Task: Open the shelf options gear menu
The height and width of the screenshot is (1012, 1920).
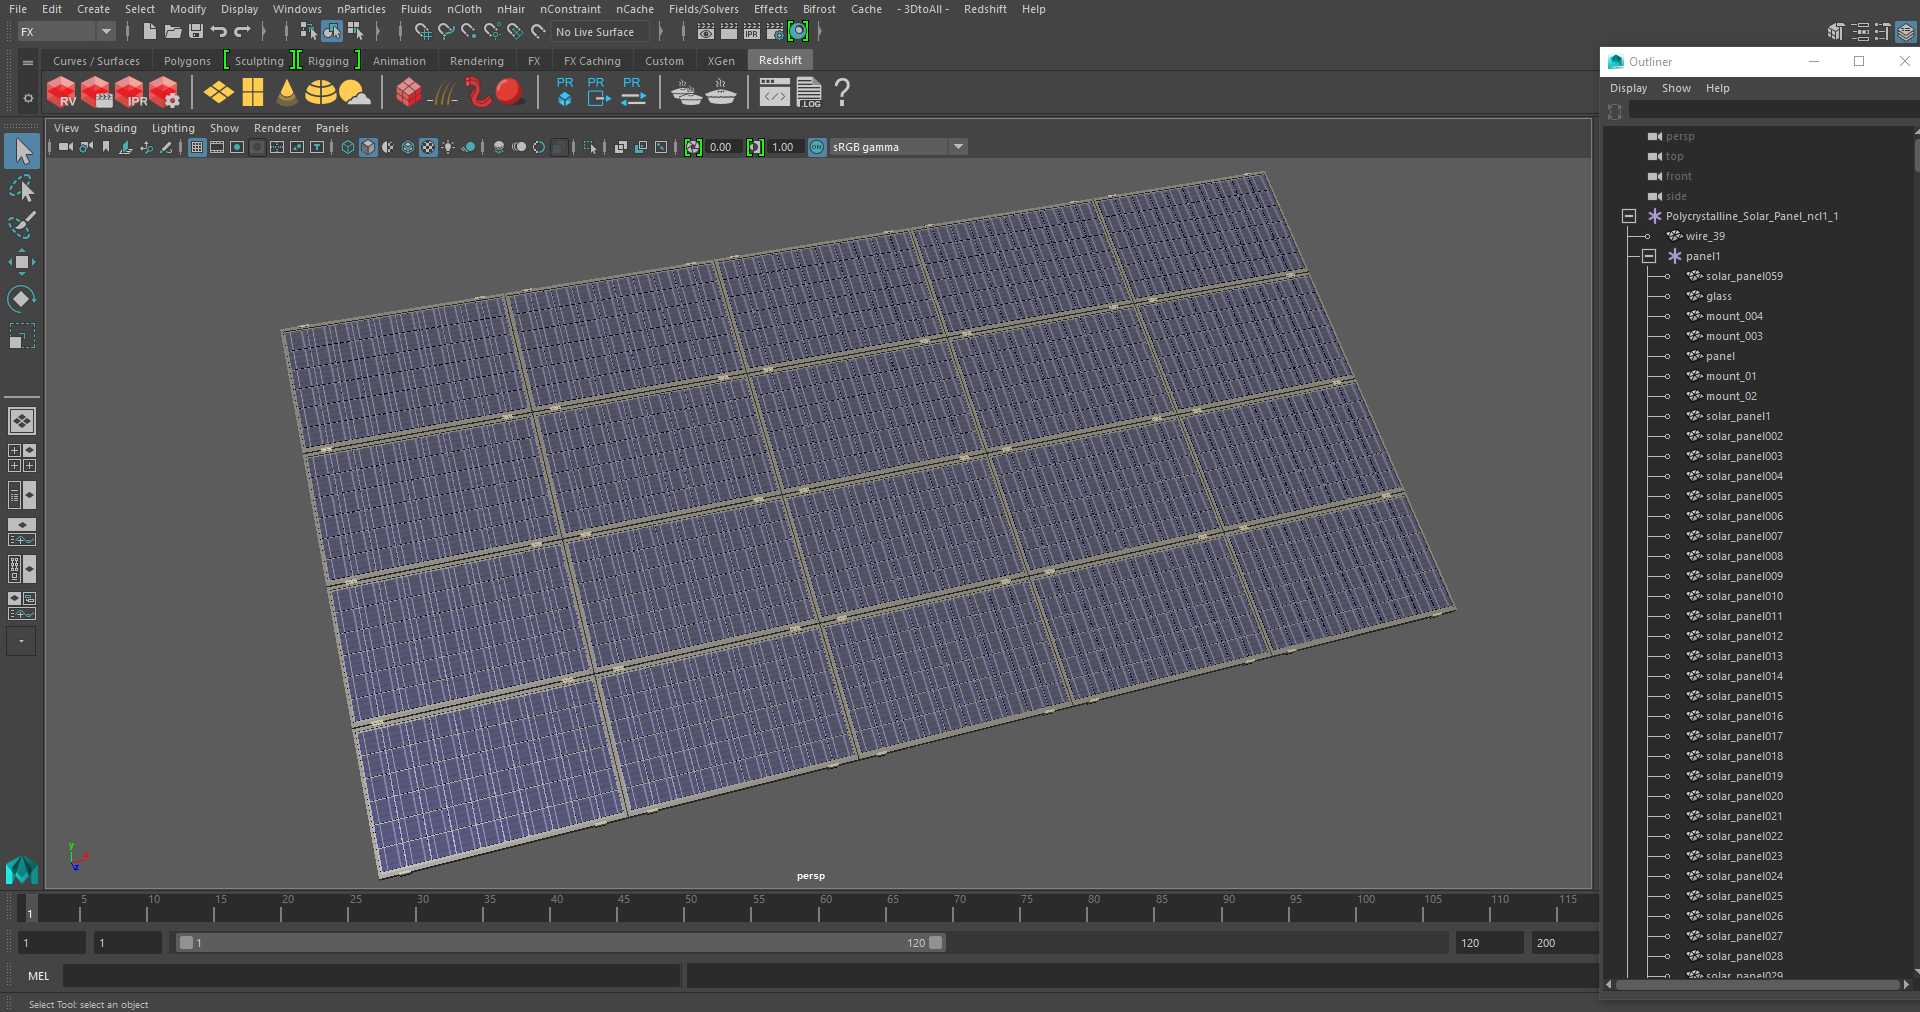Action: [28, 97]
